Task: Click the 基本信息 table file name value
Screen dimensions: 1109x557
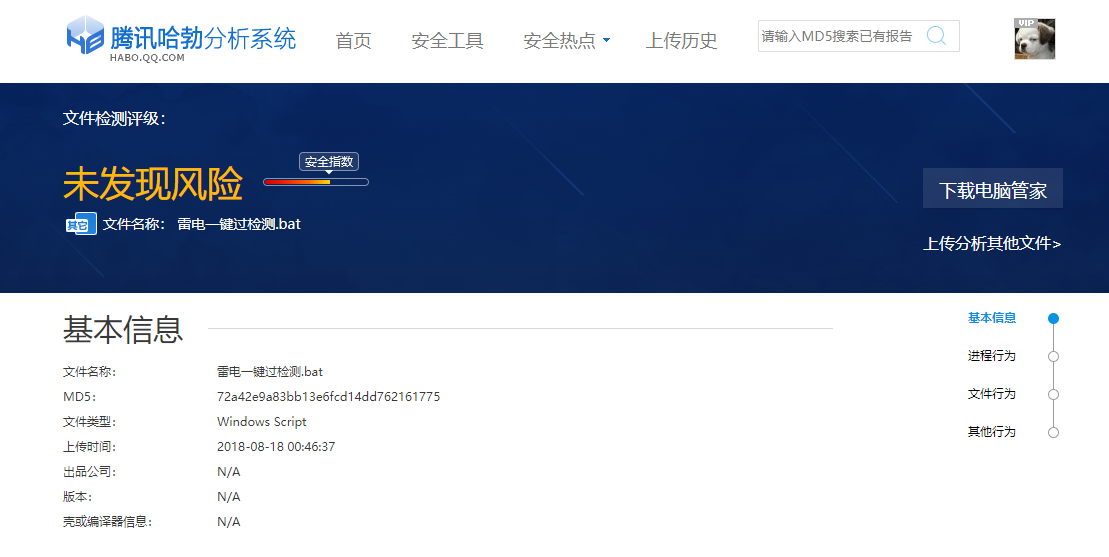Action: (269, 372)
